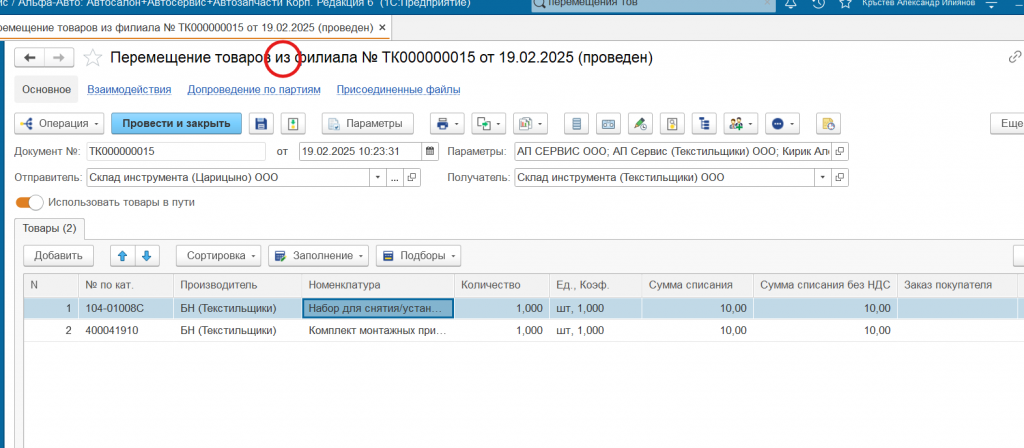This screenshot has width=1024, height=448.
Task: Click the 'Провести и закрыть' button
Action: click(x=175, y=124)
